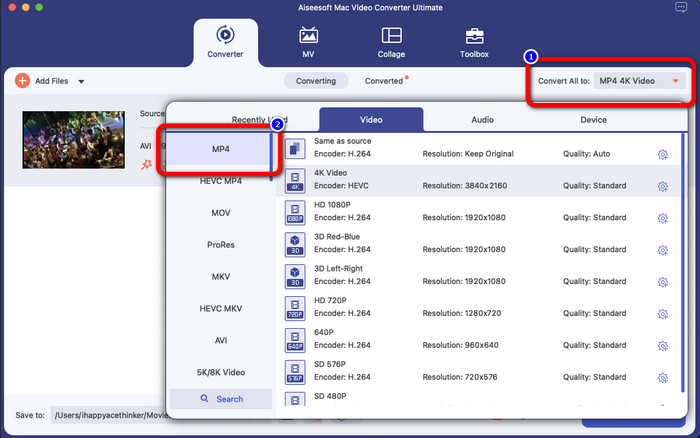This screenshot has width=700, height=438.
Task: Open settings gear for HD 1080P preset
Action: point(662,218)
